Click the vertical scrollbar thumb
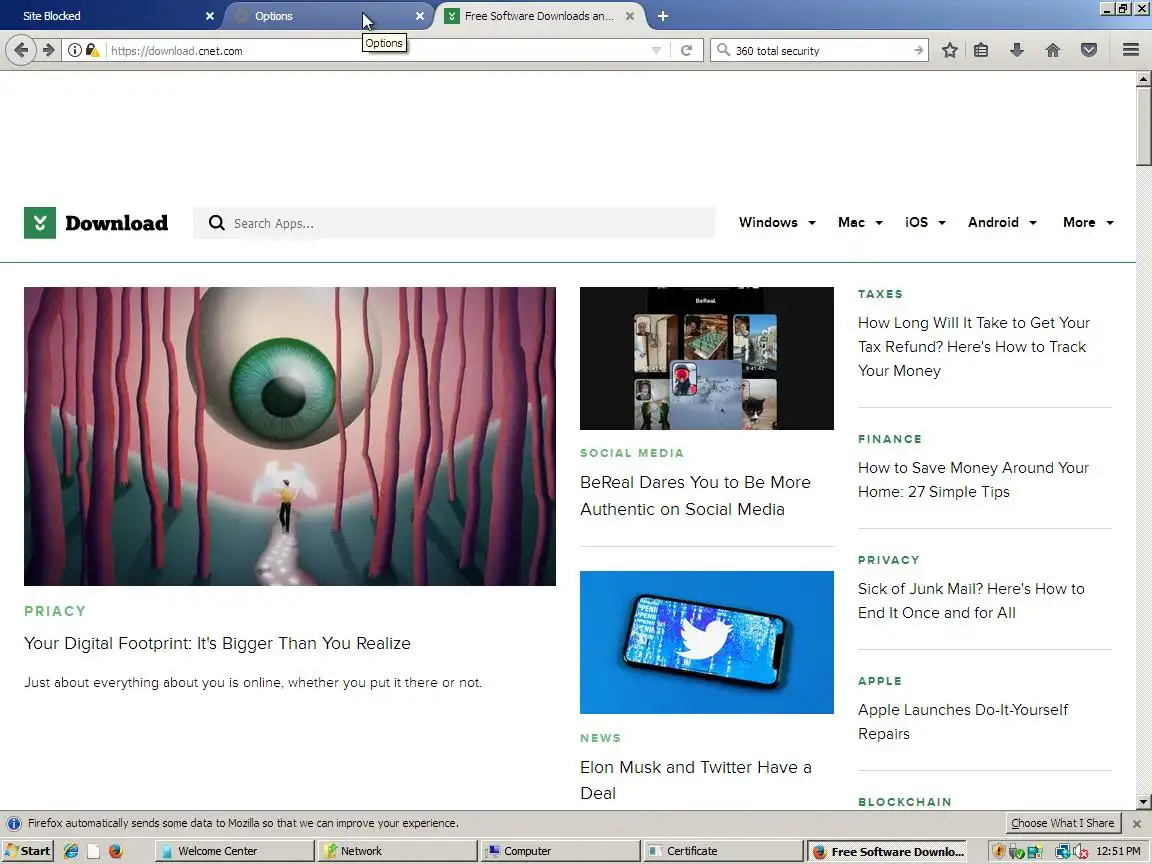This screenshot has height=864, width=1152. (1143, 126)
